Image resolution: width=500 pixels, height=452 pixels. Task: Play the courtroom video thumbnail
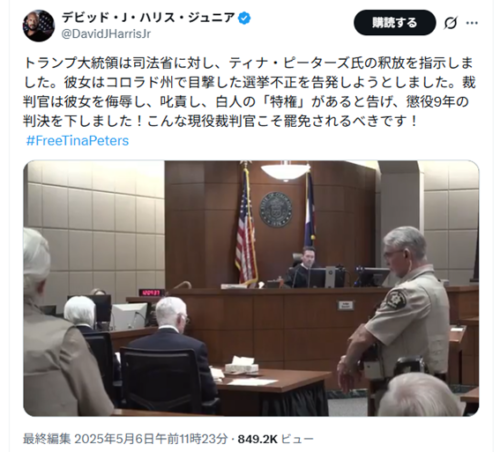pyautogui.click(x=251, y=288)
